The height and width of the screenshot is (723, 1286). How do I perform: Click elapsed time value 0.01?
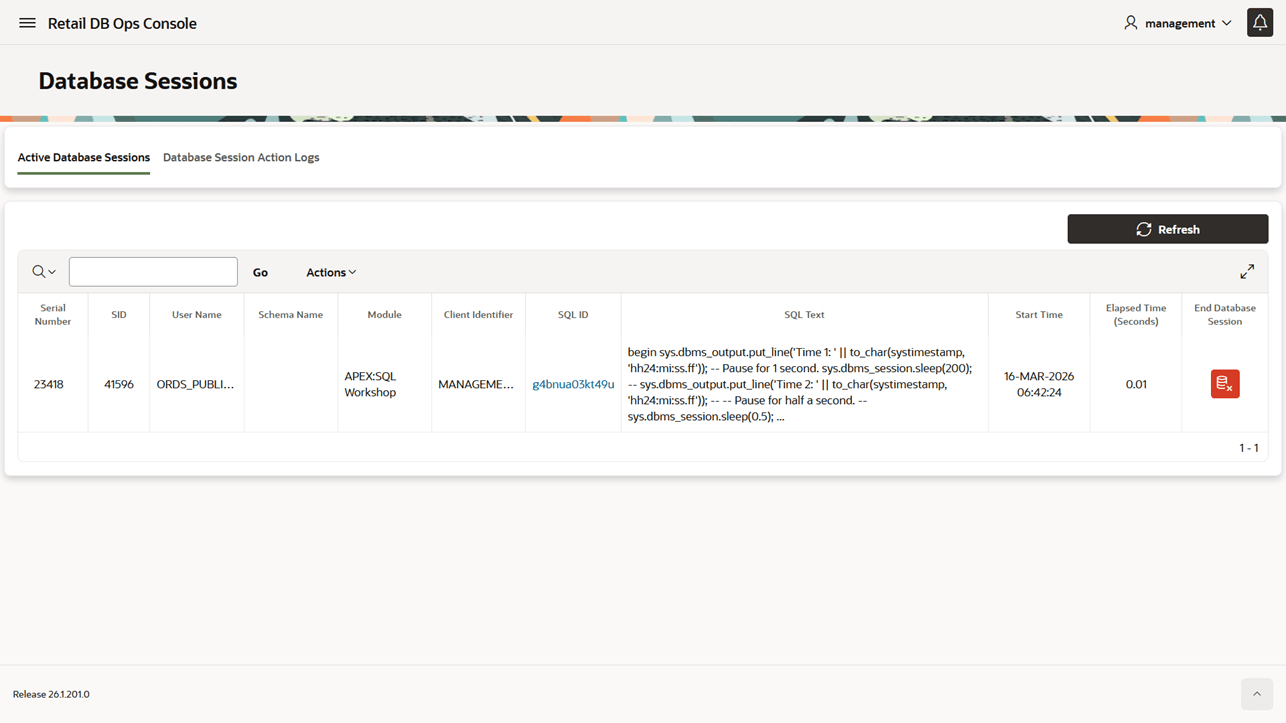(x=1136, y=384)
